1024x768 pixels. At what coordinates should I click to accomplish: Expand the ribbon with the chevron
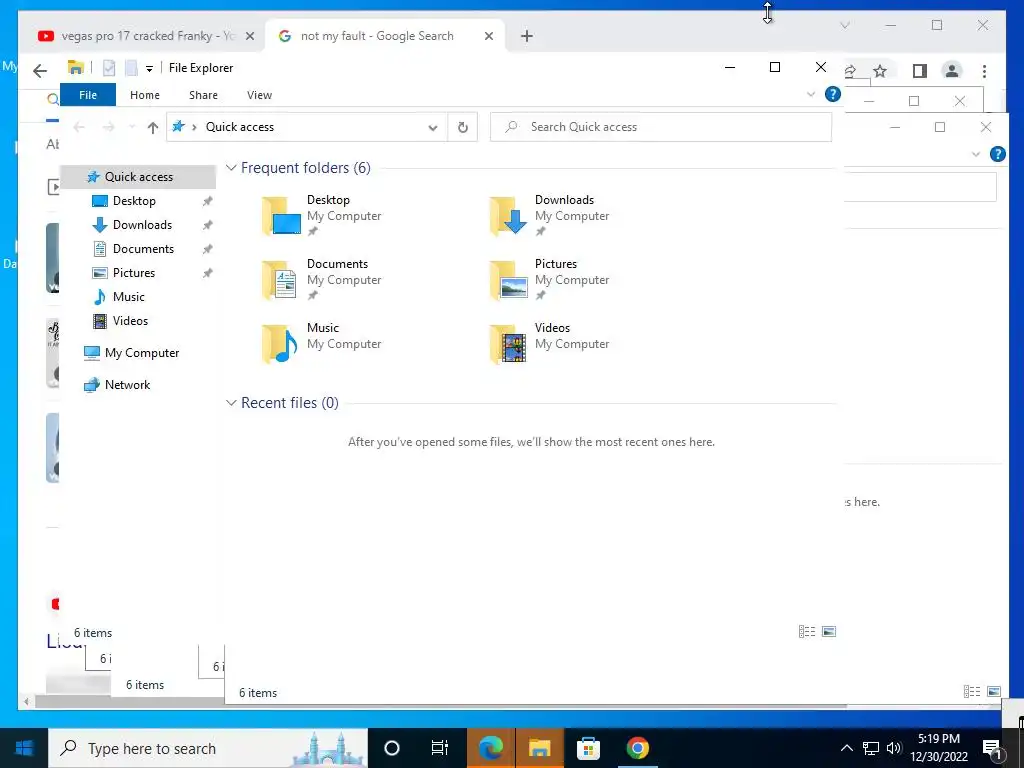pos(811,94)
